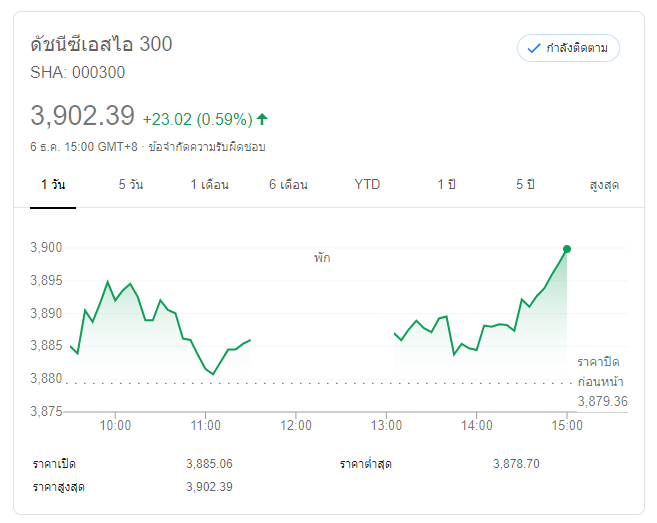Switch to the 5 วัน tab
Viewport: 657px width, 523px height.
coord(130,185)
